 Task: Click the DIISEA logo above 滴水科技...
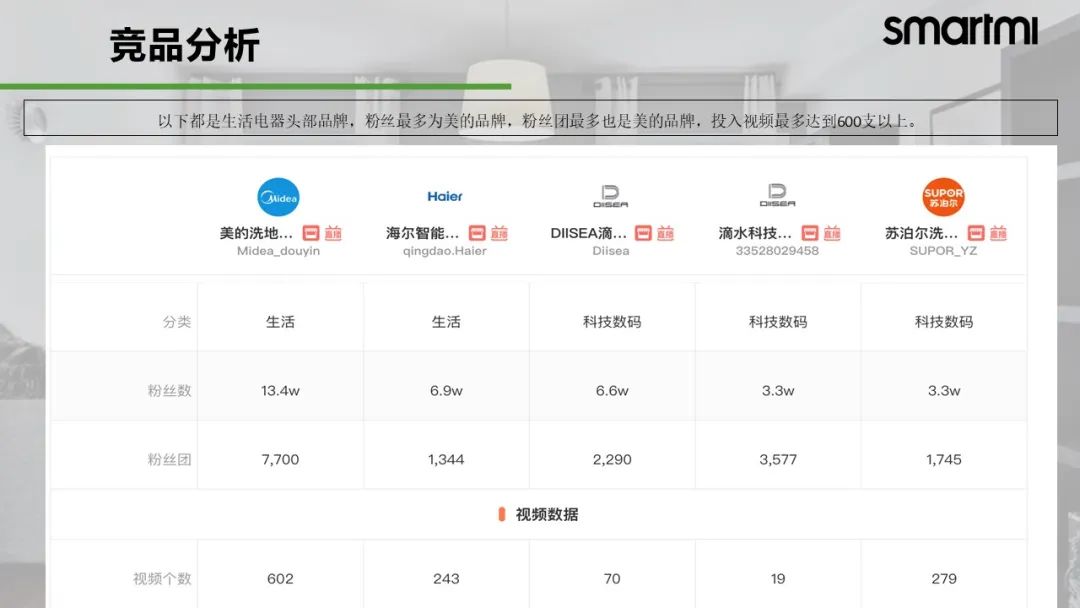tap(777, 196)
